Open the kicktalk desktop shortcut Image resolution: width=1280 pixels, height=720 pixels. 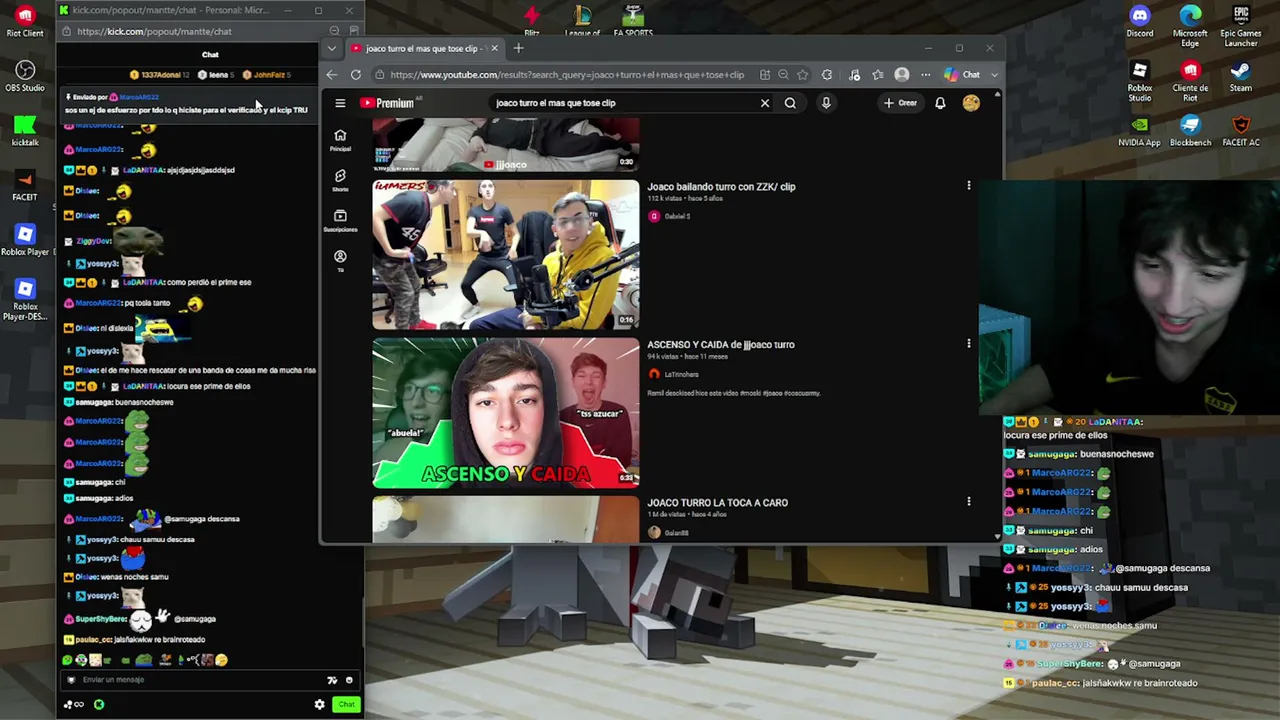point(25,130)
